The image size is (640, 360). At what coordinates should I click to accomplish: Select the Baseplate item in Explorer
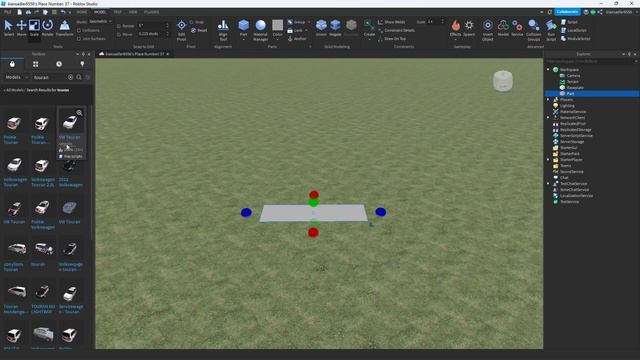[575, 87]
